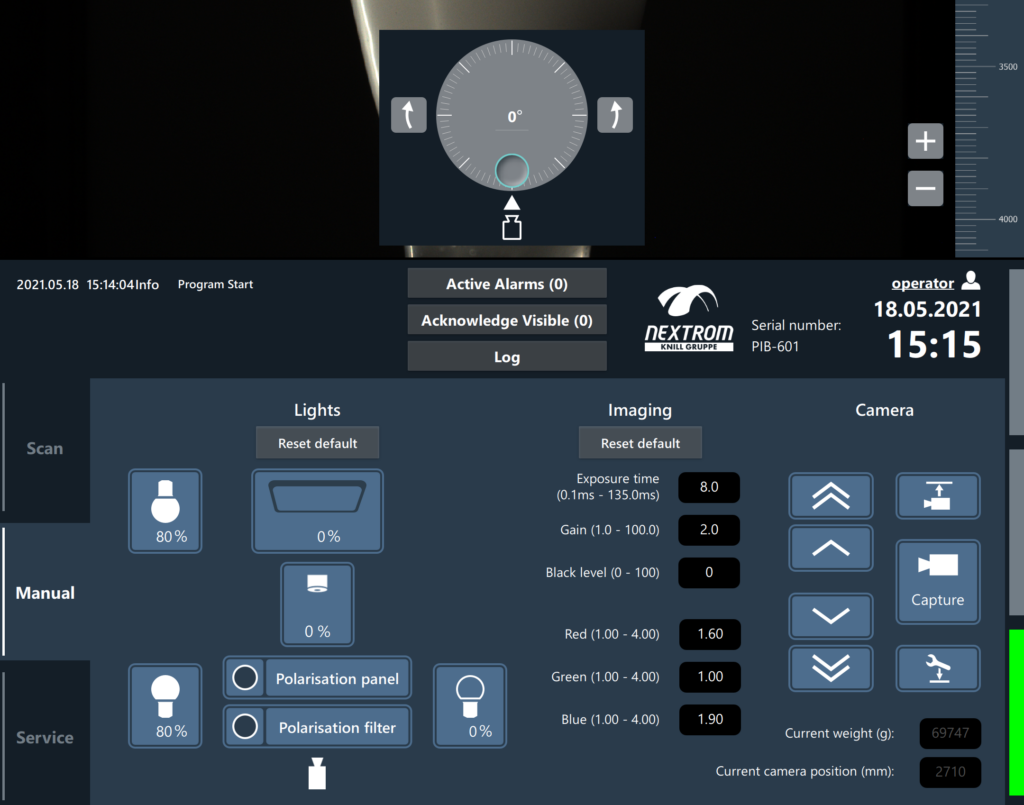The width and height of the screenshot is (1024, 805).
Task: Move camera down fast with double chevron
Action: pyautogui.click(x=831, y=667)
